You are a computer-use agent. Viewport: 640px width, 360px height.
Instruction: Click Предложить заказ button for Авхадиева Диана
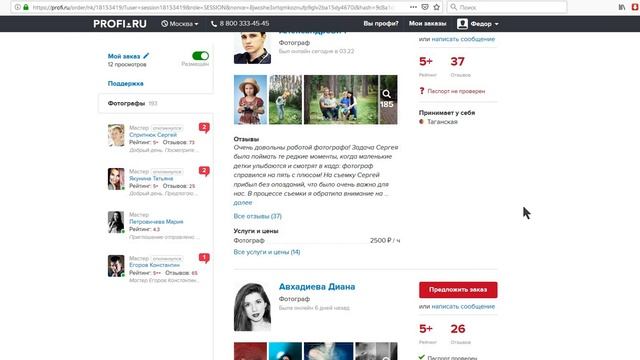[458, 289]
